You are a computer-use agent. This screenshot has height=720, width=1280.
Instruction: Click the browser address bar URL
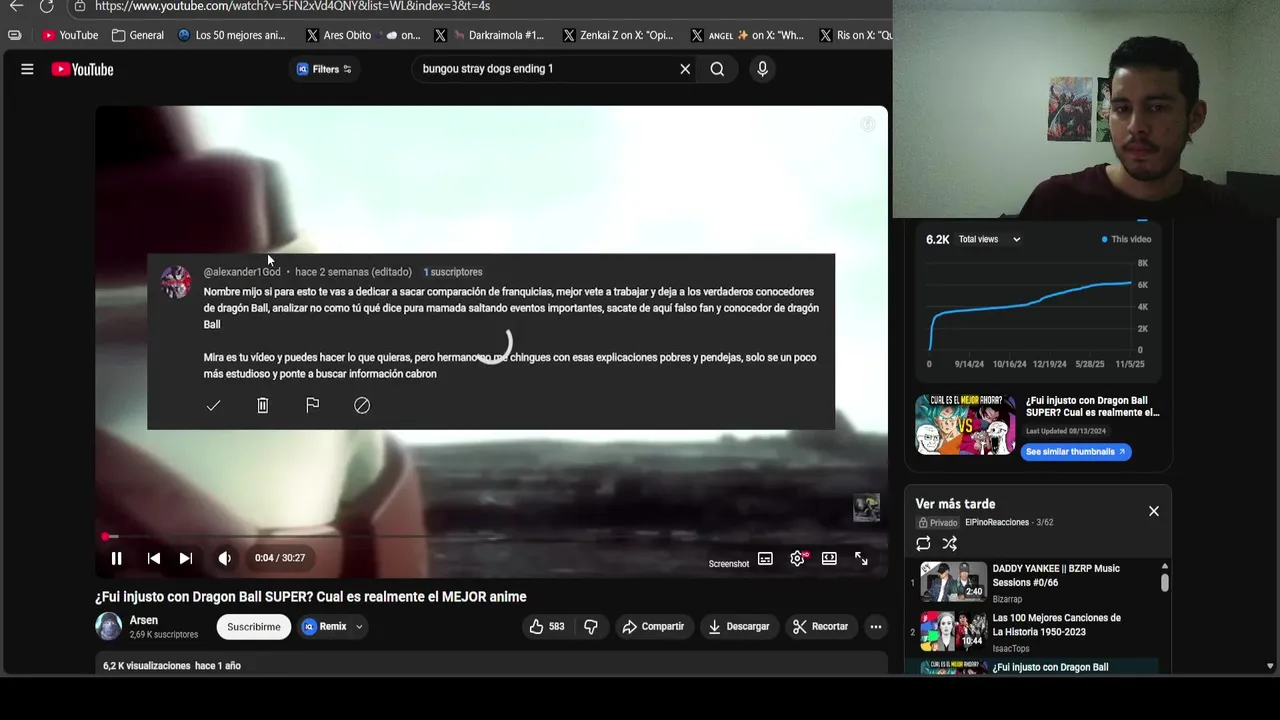point(292,6)
